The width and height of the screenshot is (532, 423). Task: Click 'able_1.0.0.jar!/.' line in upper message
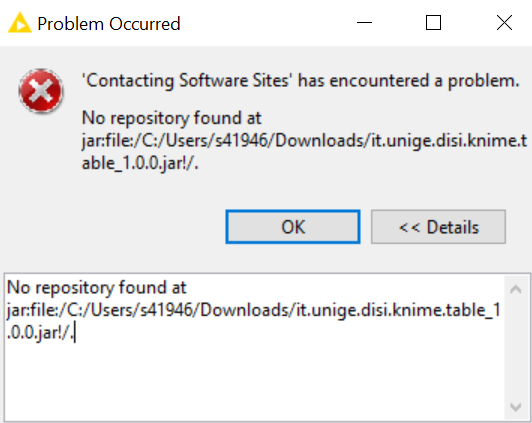coord(140,164)
